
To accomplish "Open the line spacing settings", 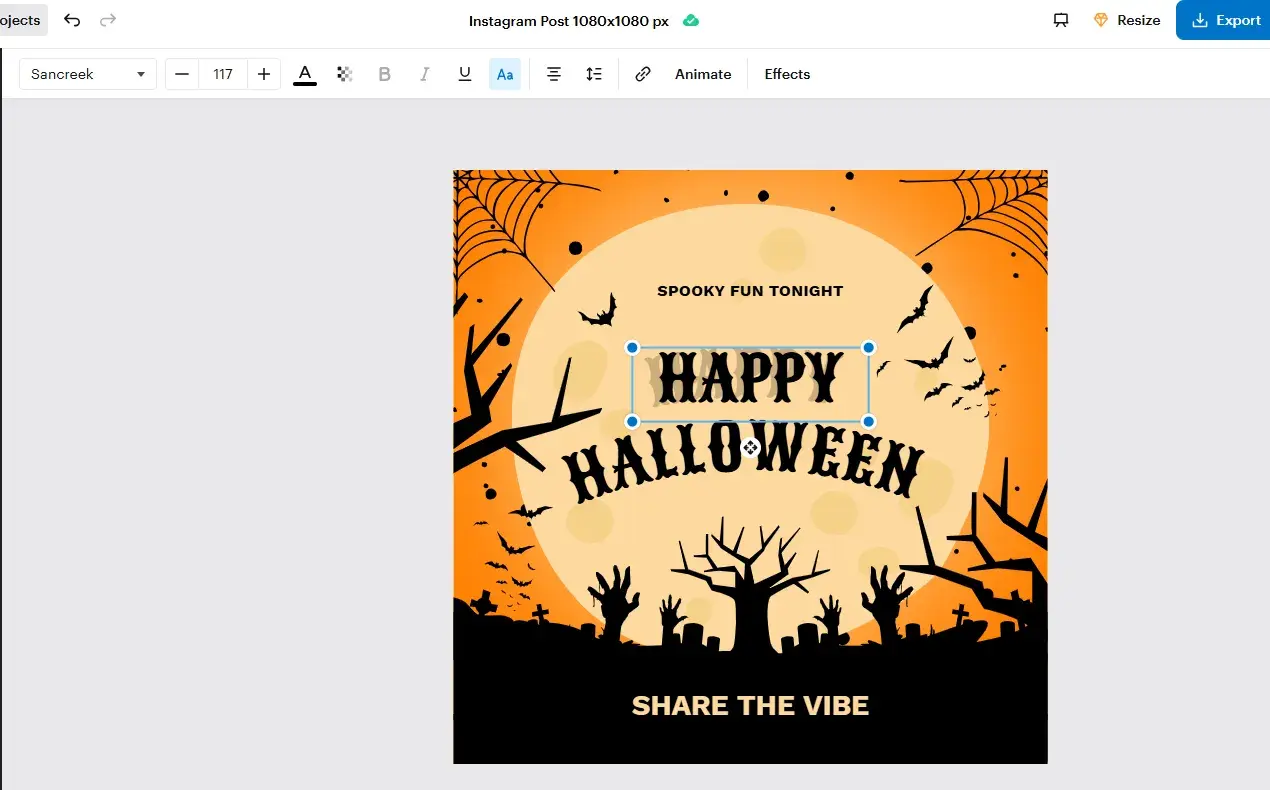I will coord(594,73).
